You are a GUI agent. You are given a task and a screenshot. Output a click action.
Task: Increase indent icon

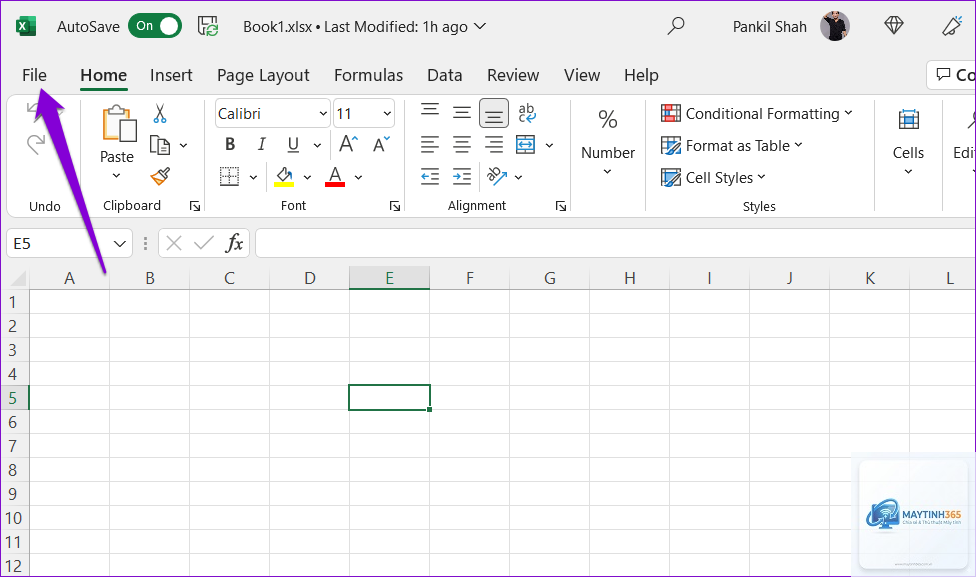pyautogui.click(x=462, y=176)
